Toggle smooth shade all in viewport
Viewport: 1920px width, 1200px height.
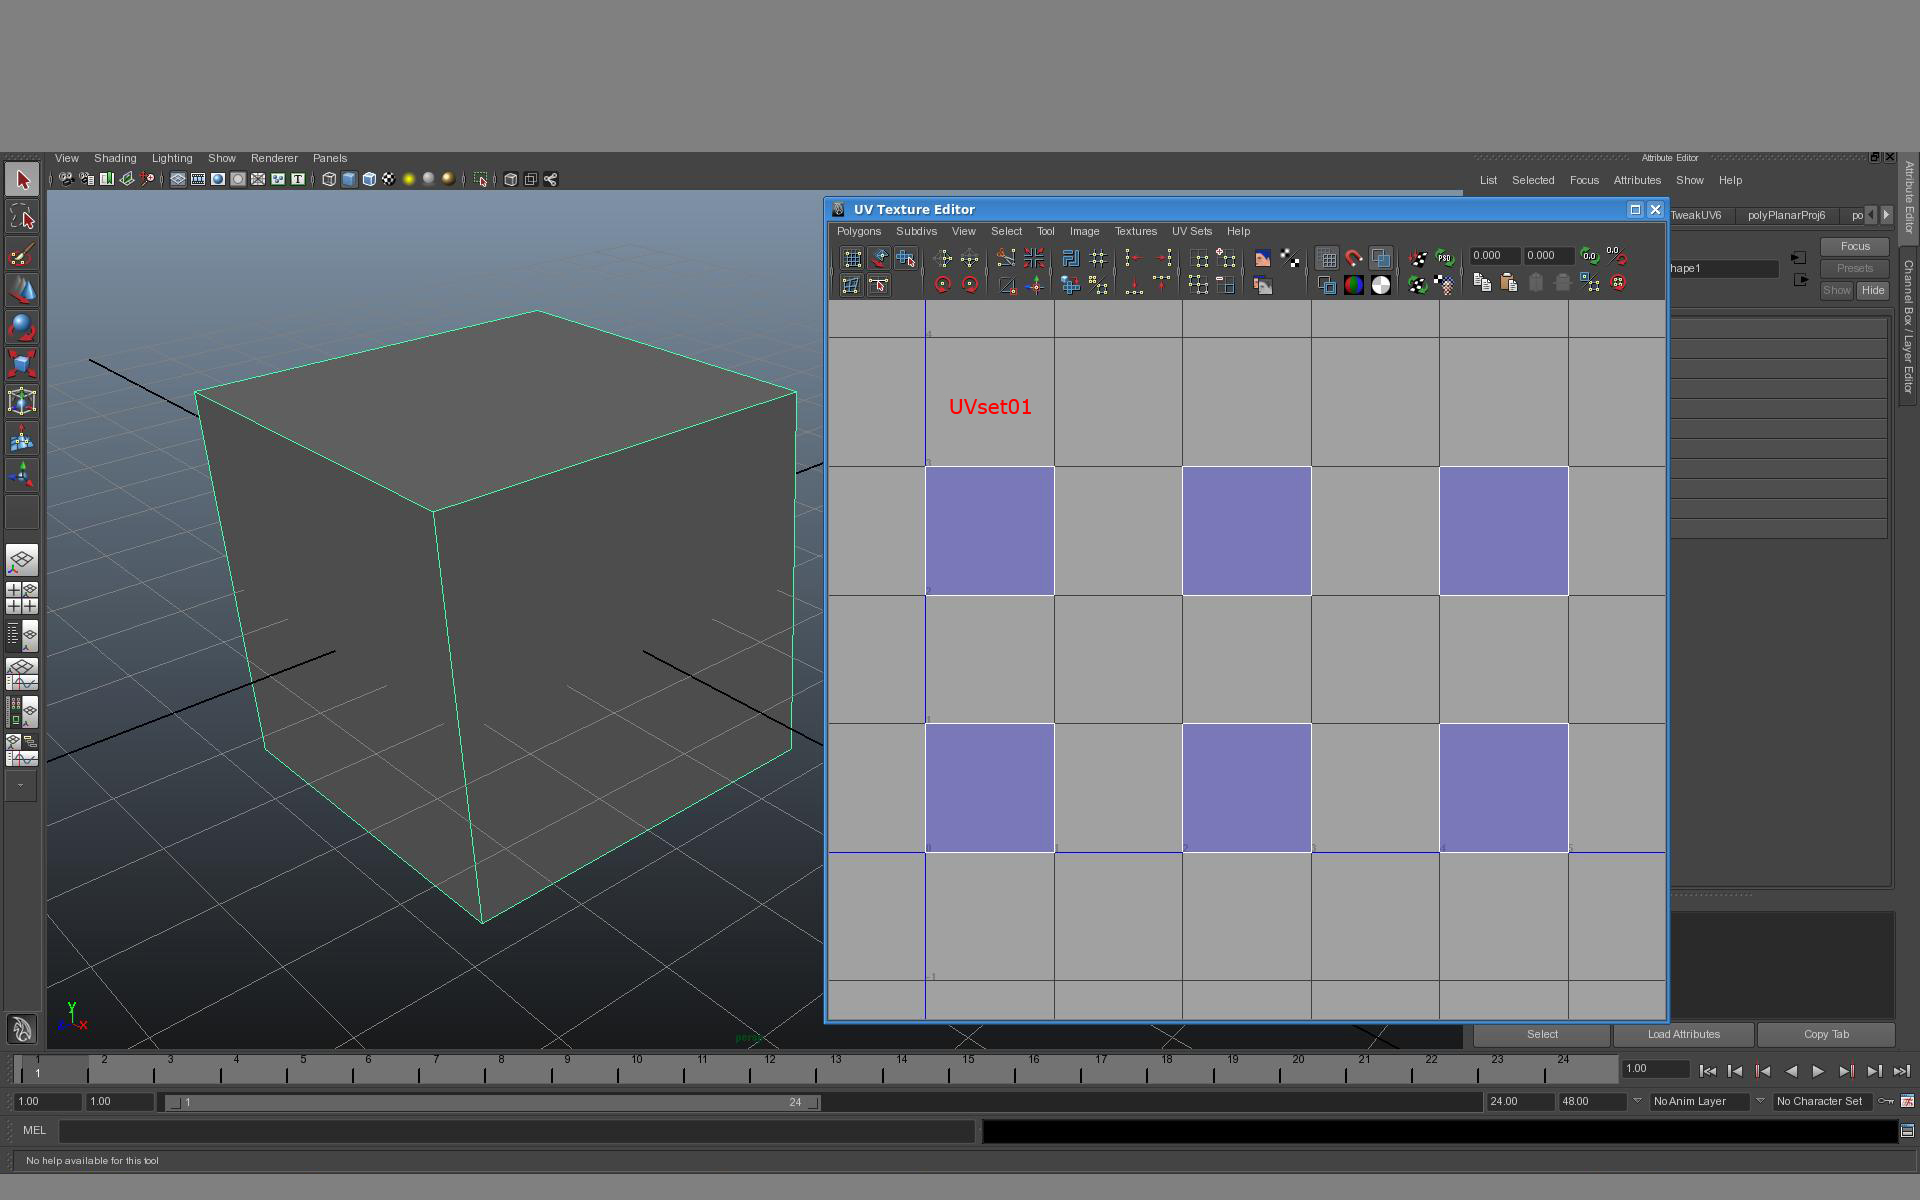click(x=349, y=179)
